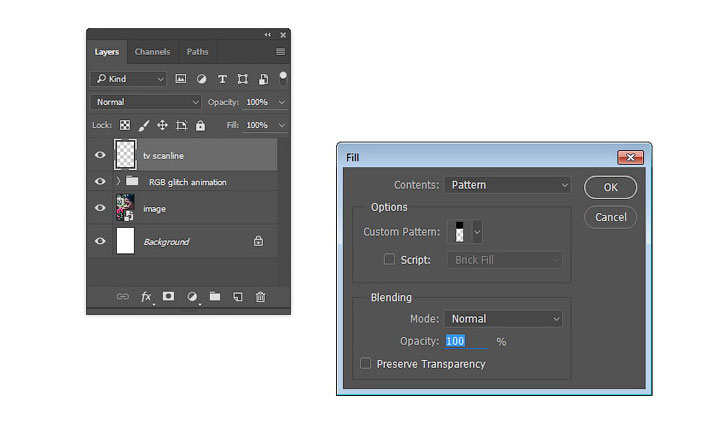Open layer style fx menu
The image size is (725, 430).
[146, 297]
